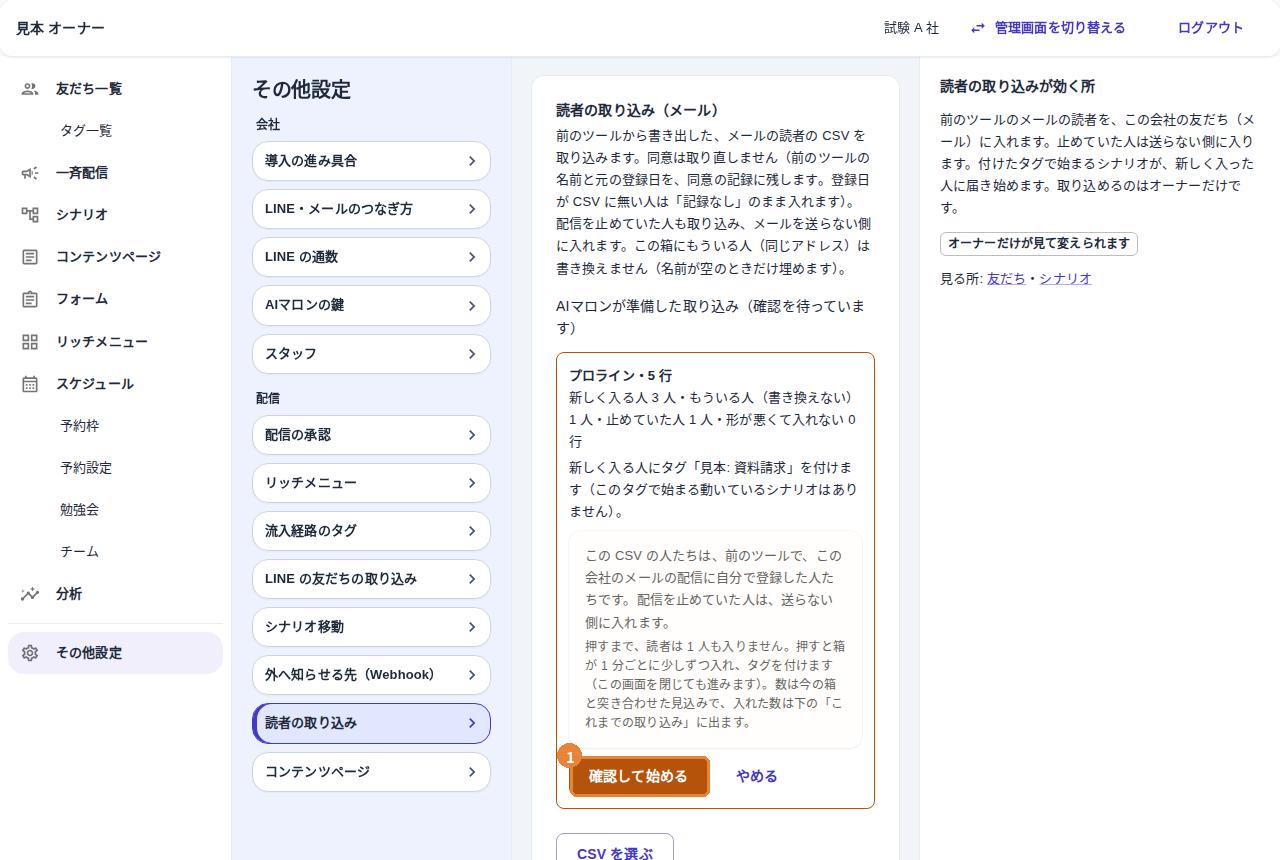Open the シナリオ移動 settings item
The width and height of the screenshot is (1280, 860).
tap(371, 627)
